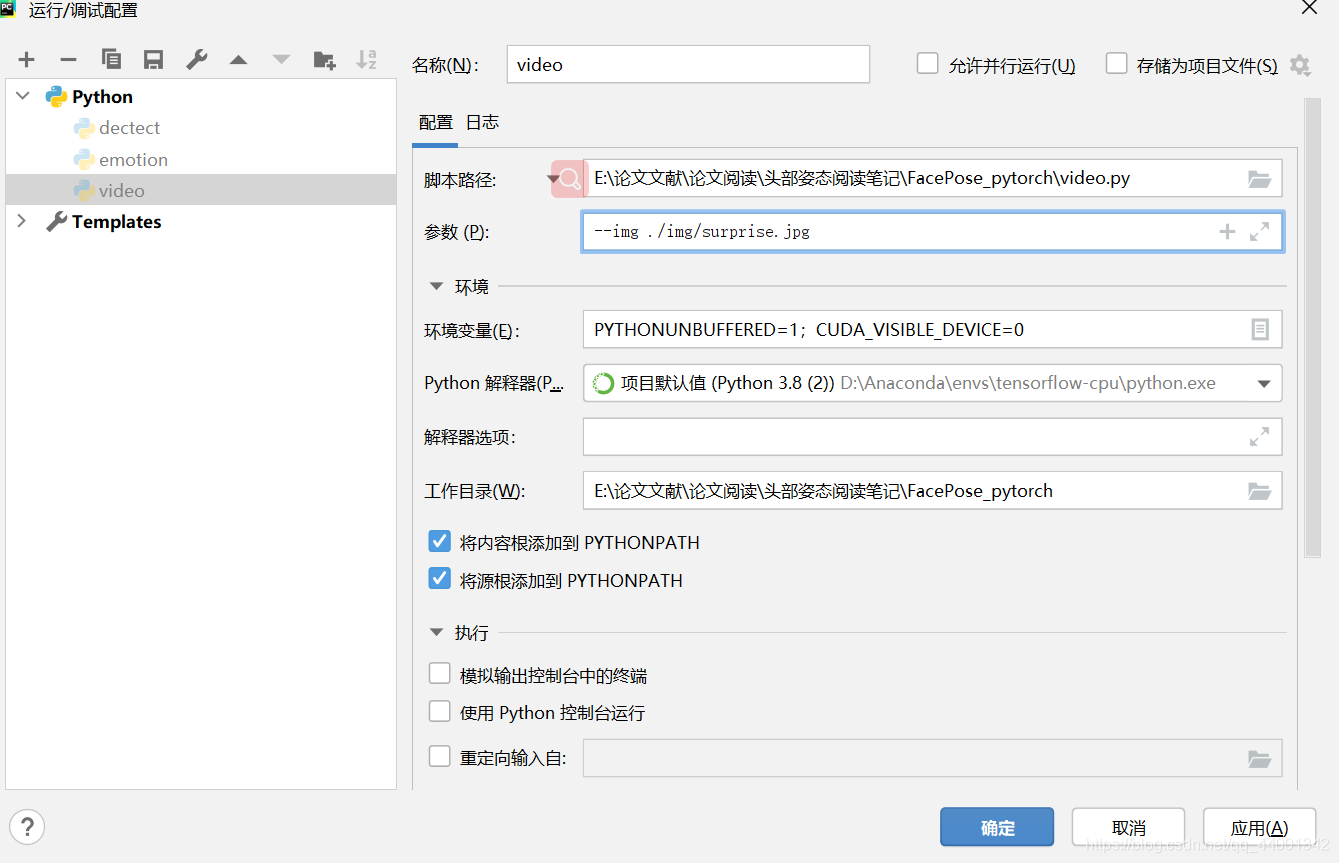Remove selected configuration with minus icon
Image resolution: width=1339 pixels, height=863 pixels.
(x=68, y=60)
